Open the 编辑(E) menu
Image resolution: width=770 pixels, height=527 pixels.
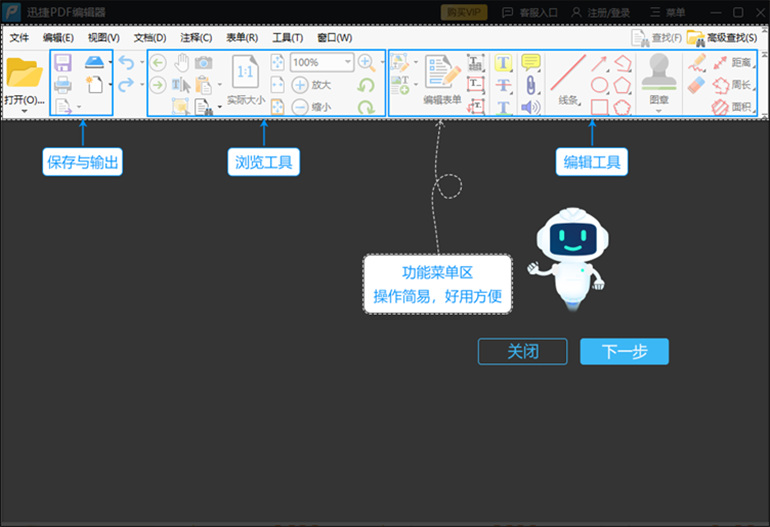tap(58, 38)
